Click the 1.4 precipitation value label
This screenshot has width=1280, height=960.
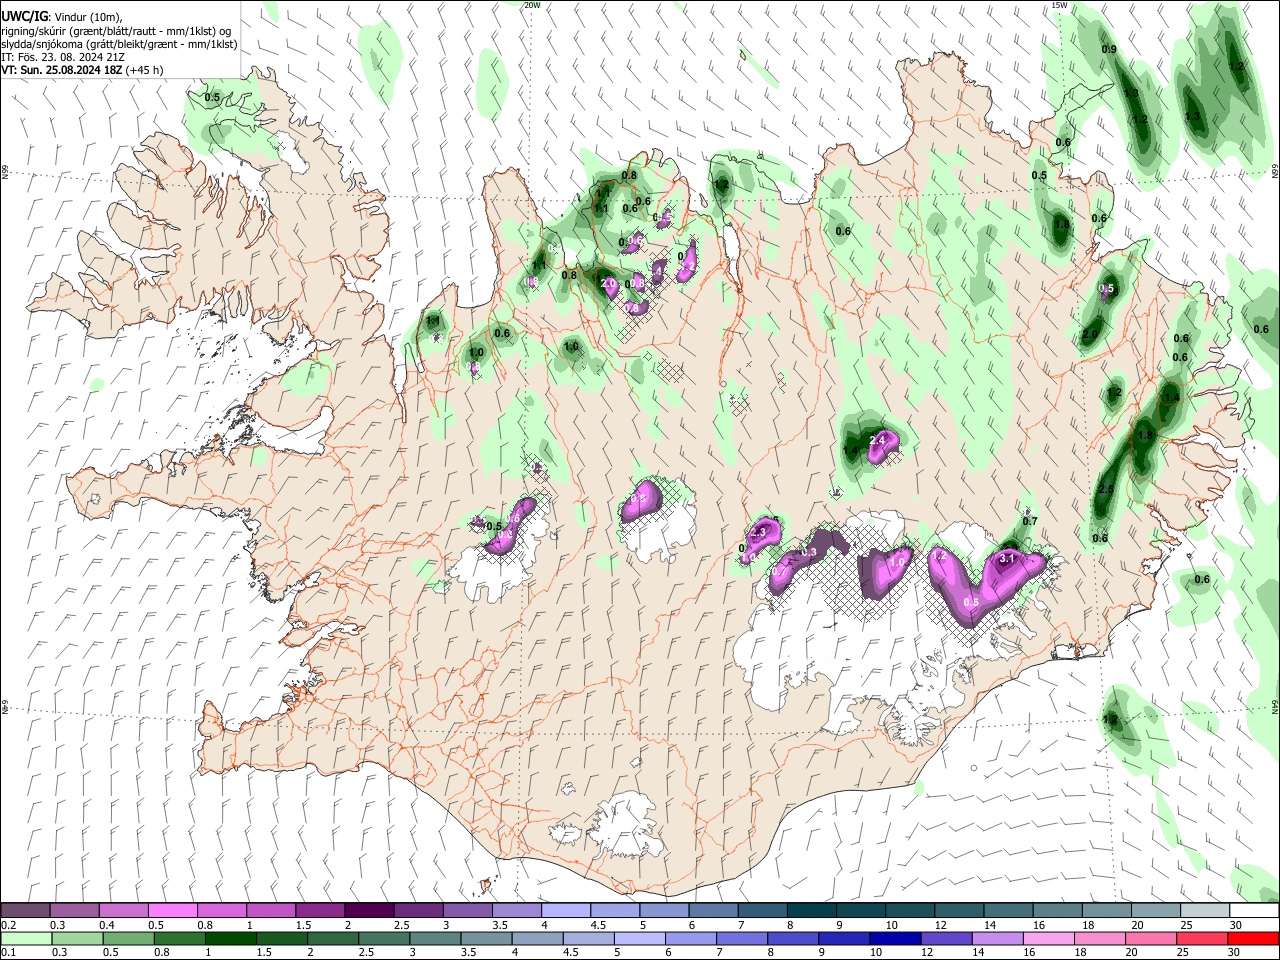(x=1173, y=397)
